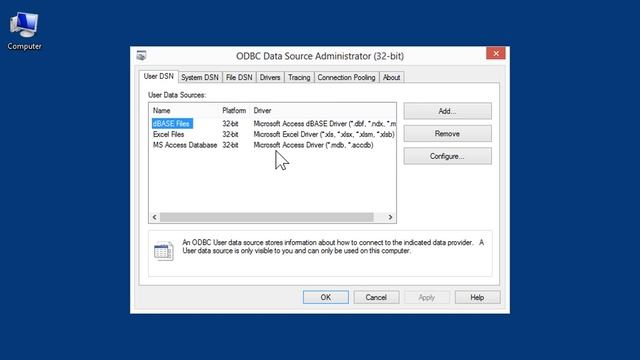Show the About tab

tap(391, 78)
